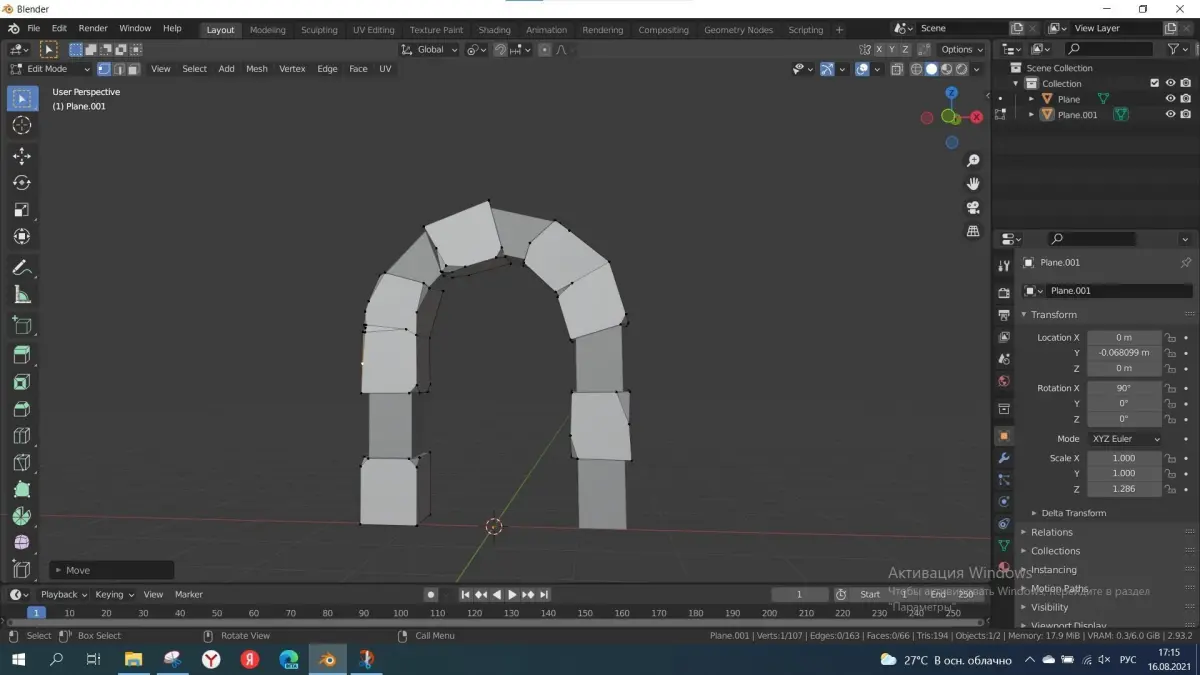Open the shading options dropdown arrow
This screenshot has width=1200, height=675.
977,69
